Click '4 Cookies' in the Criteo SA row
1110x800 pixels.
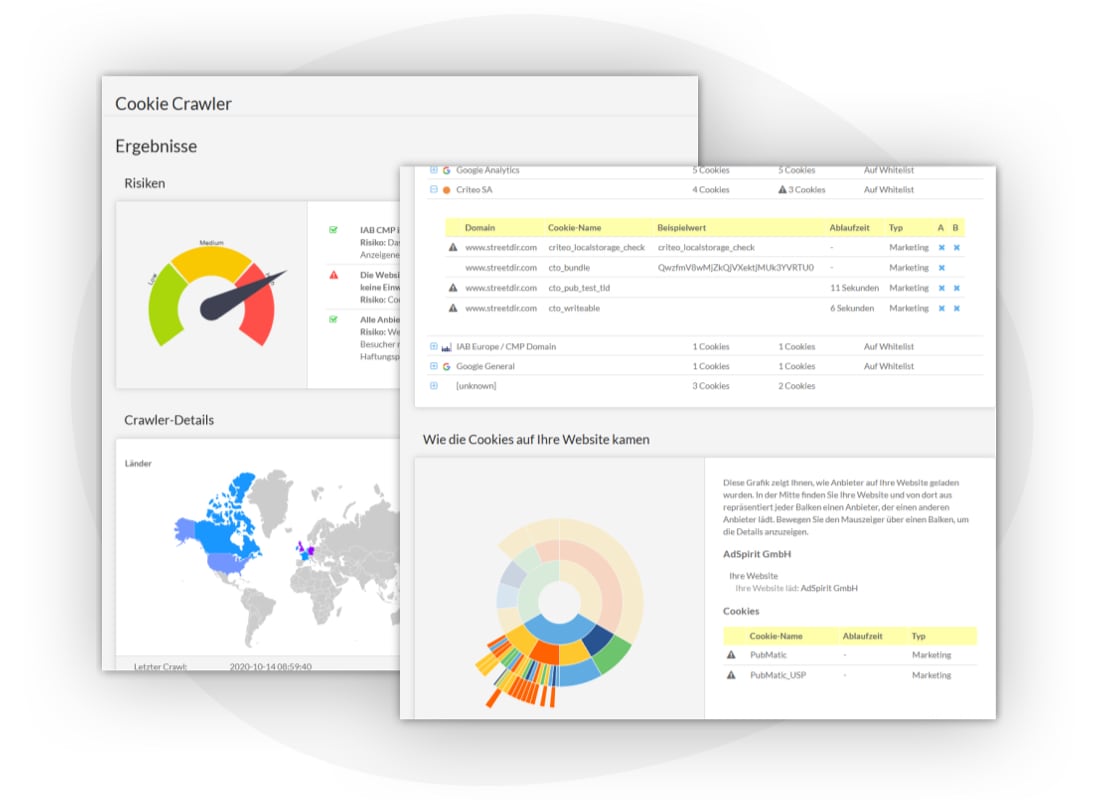point(711,190)
